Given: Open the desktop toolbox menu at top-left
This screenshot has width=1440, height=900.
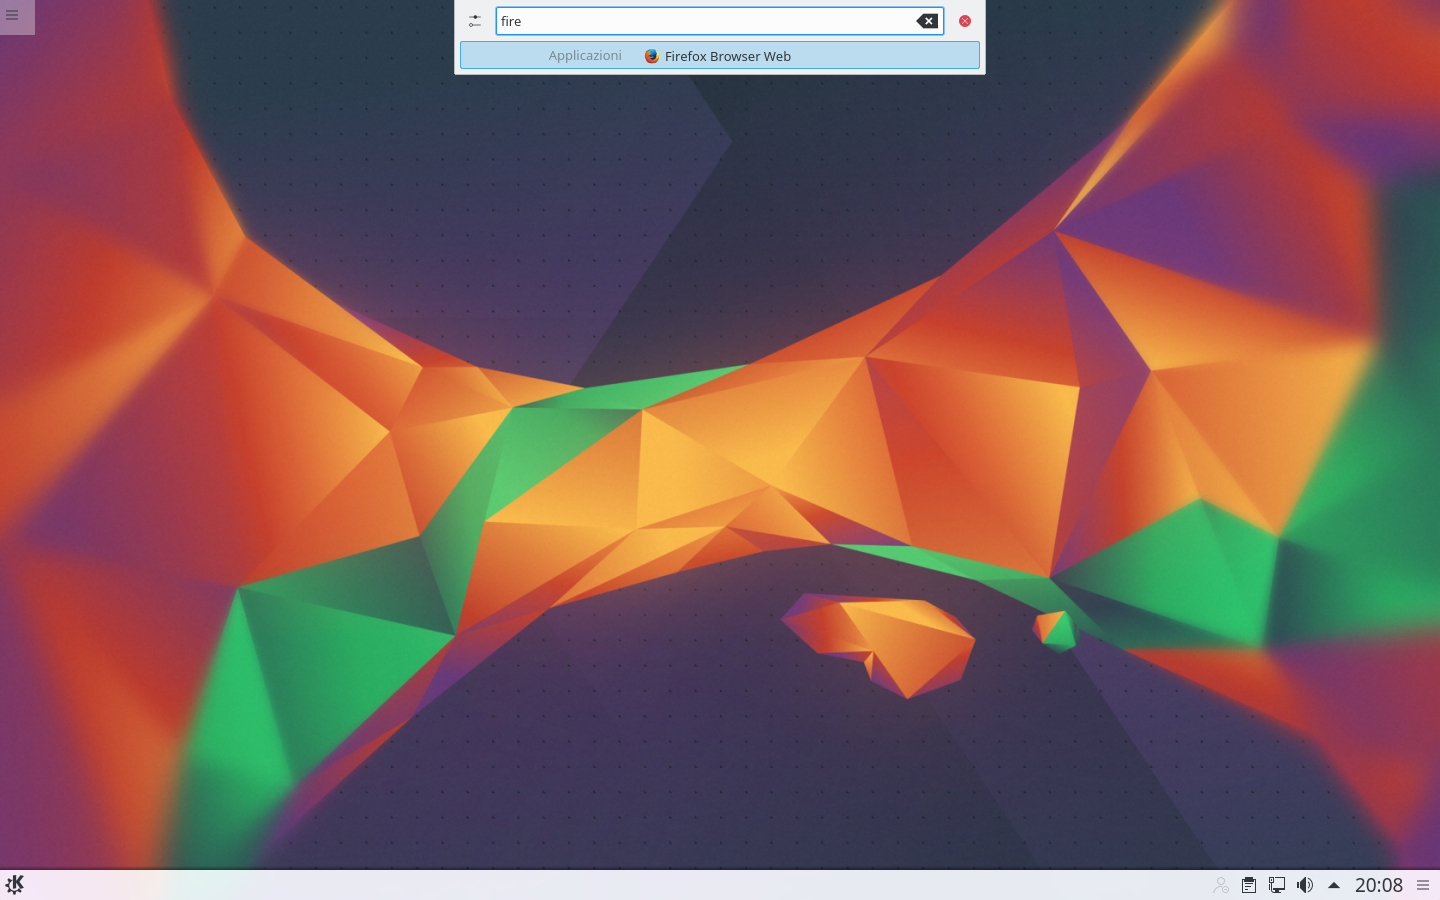Looking at the screenshot, I should coord(13,15).
